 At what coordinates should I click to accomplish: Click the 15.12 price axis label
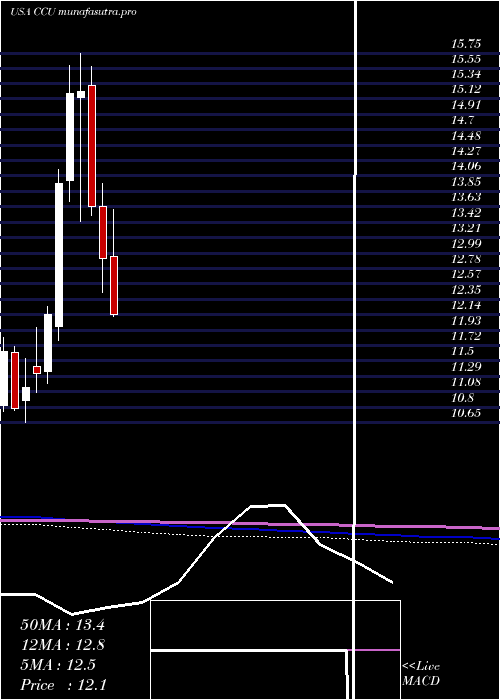tap(466, 89)
